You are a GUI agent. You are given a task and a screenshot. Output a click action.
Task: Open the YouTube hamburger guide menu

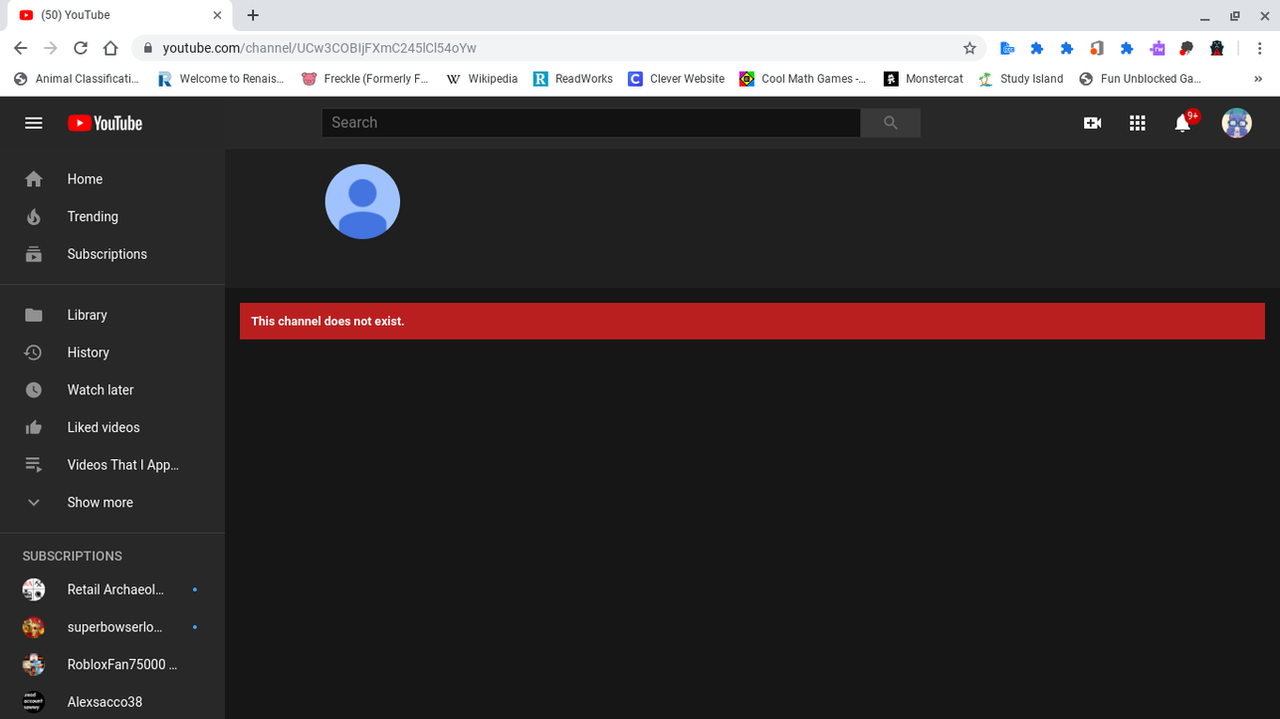pos(33,123)
